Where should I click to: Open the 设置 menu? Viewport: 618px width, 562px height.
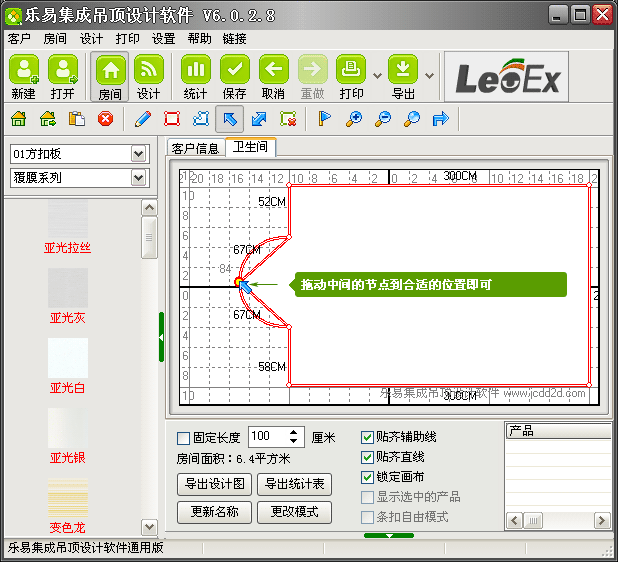[x=163, y=39]
